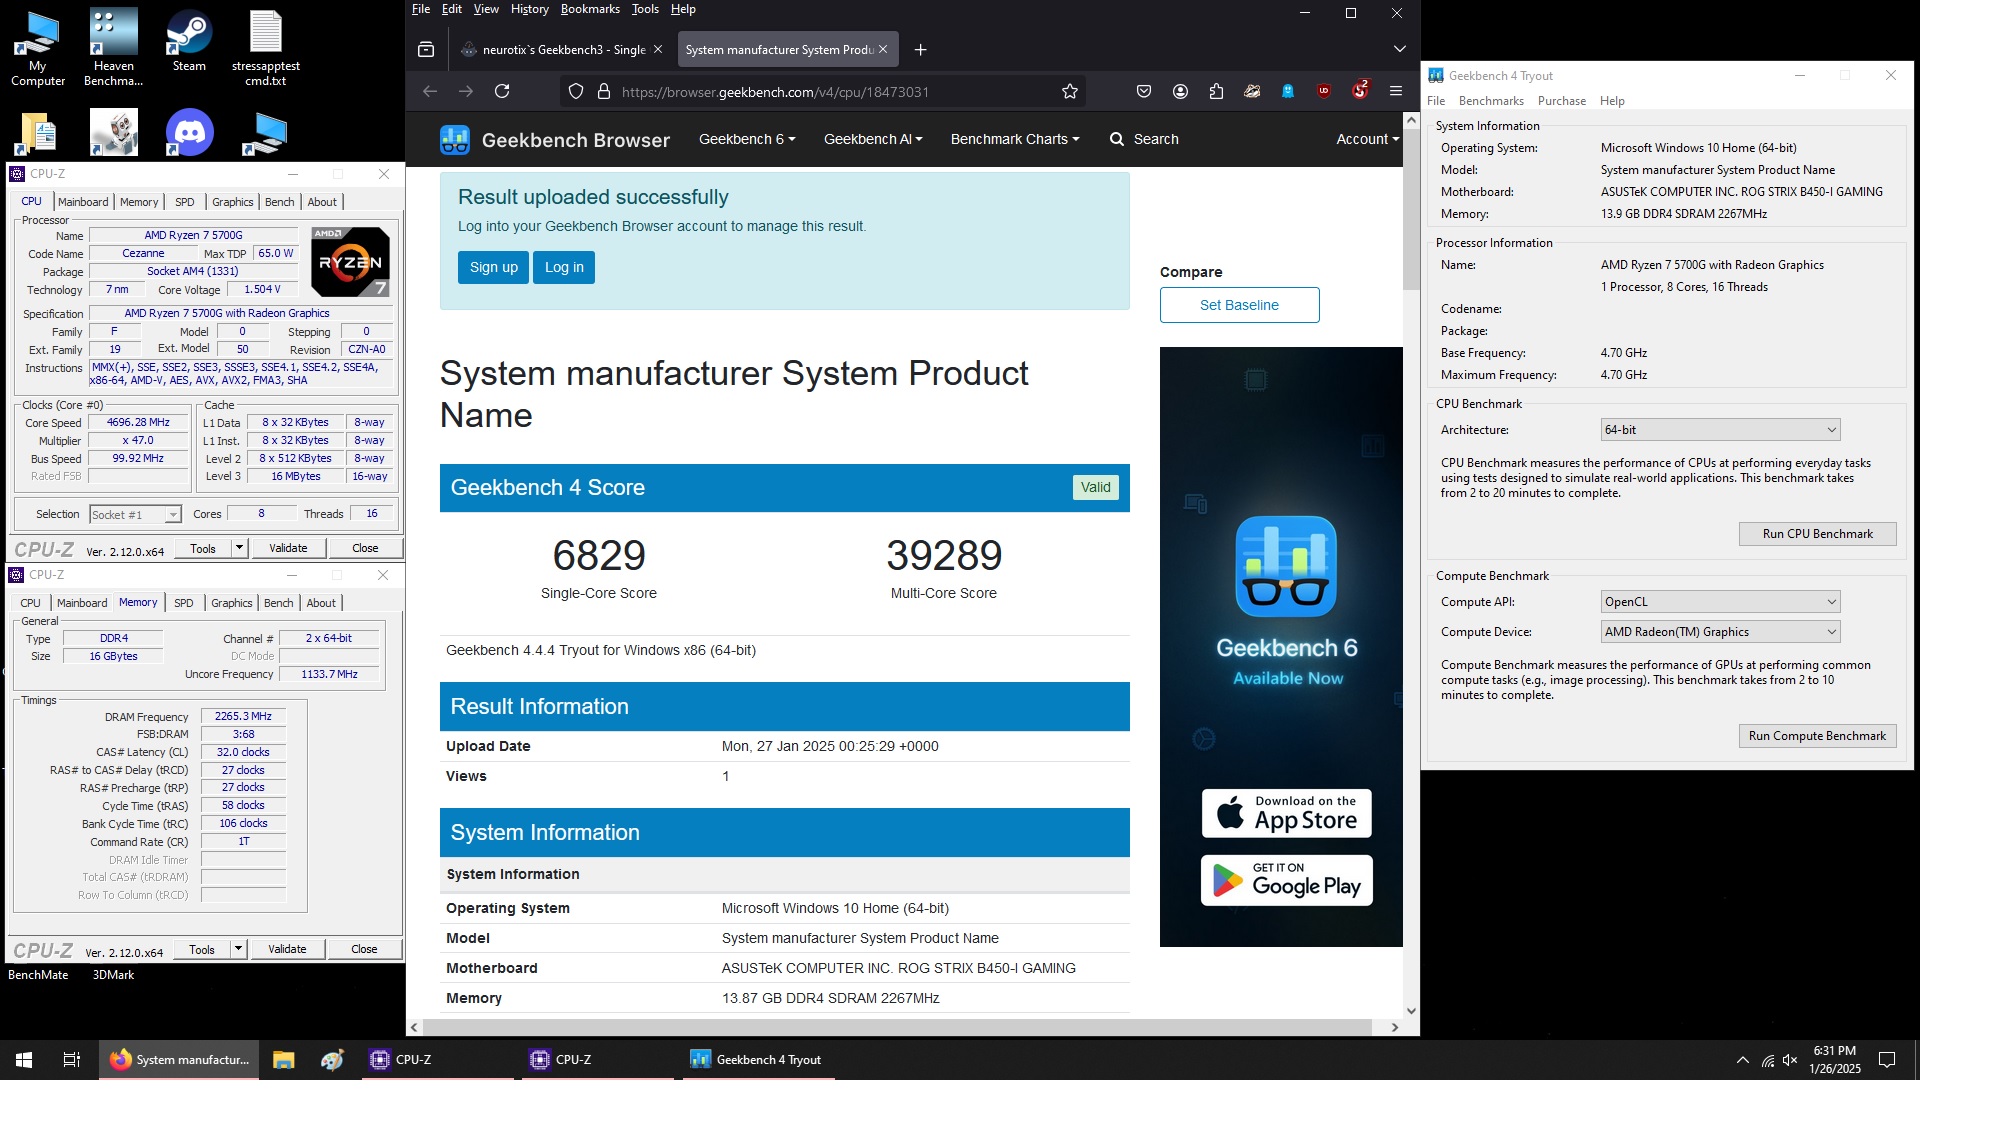
Task: Click Run Compute Benchmark button
Action: click(1817, 736)
